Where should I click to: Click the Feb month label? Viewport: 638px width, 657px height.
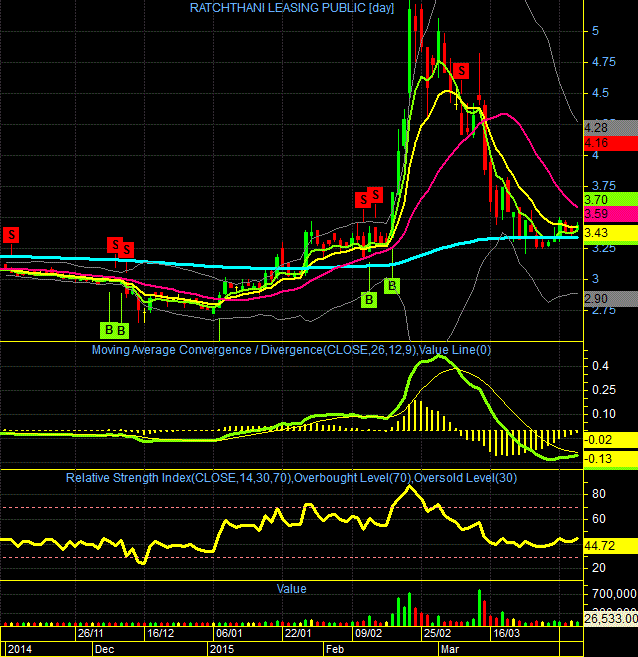[x=335, y=649]
